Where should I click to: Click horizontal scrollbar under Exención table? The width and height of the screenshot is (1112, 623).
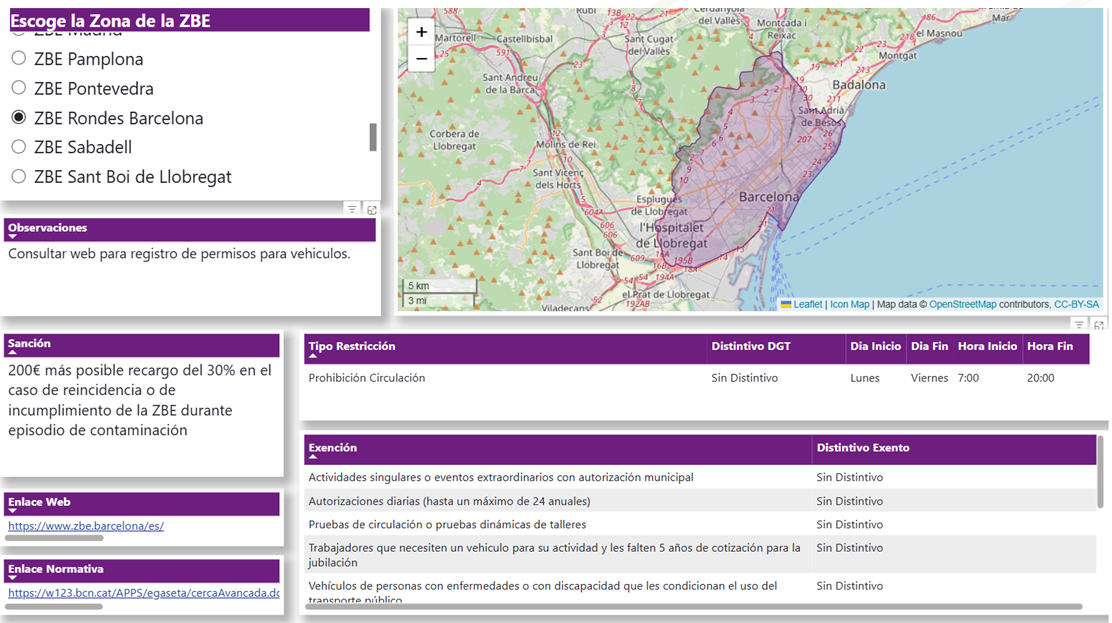694,607
